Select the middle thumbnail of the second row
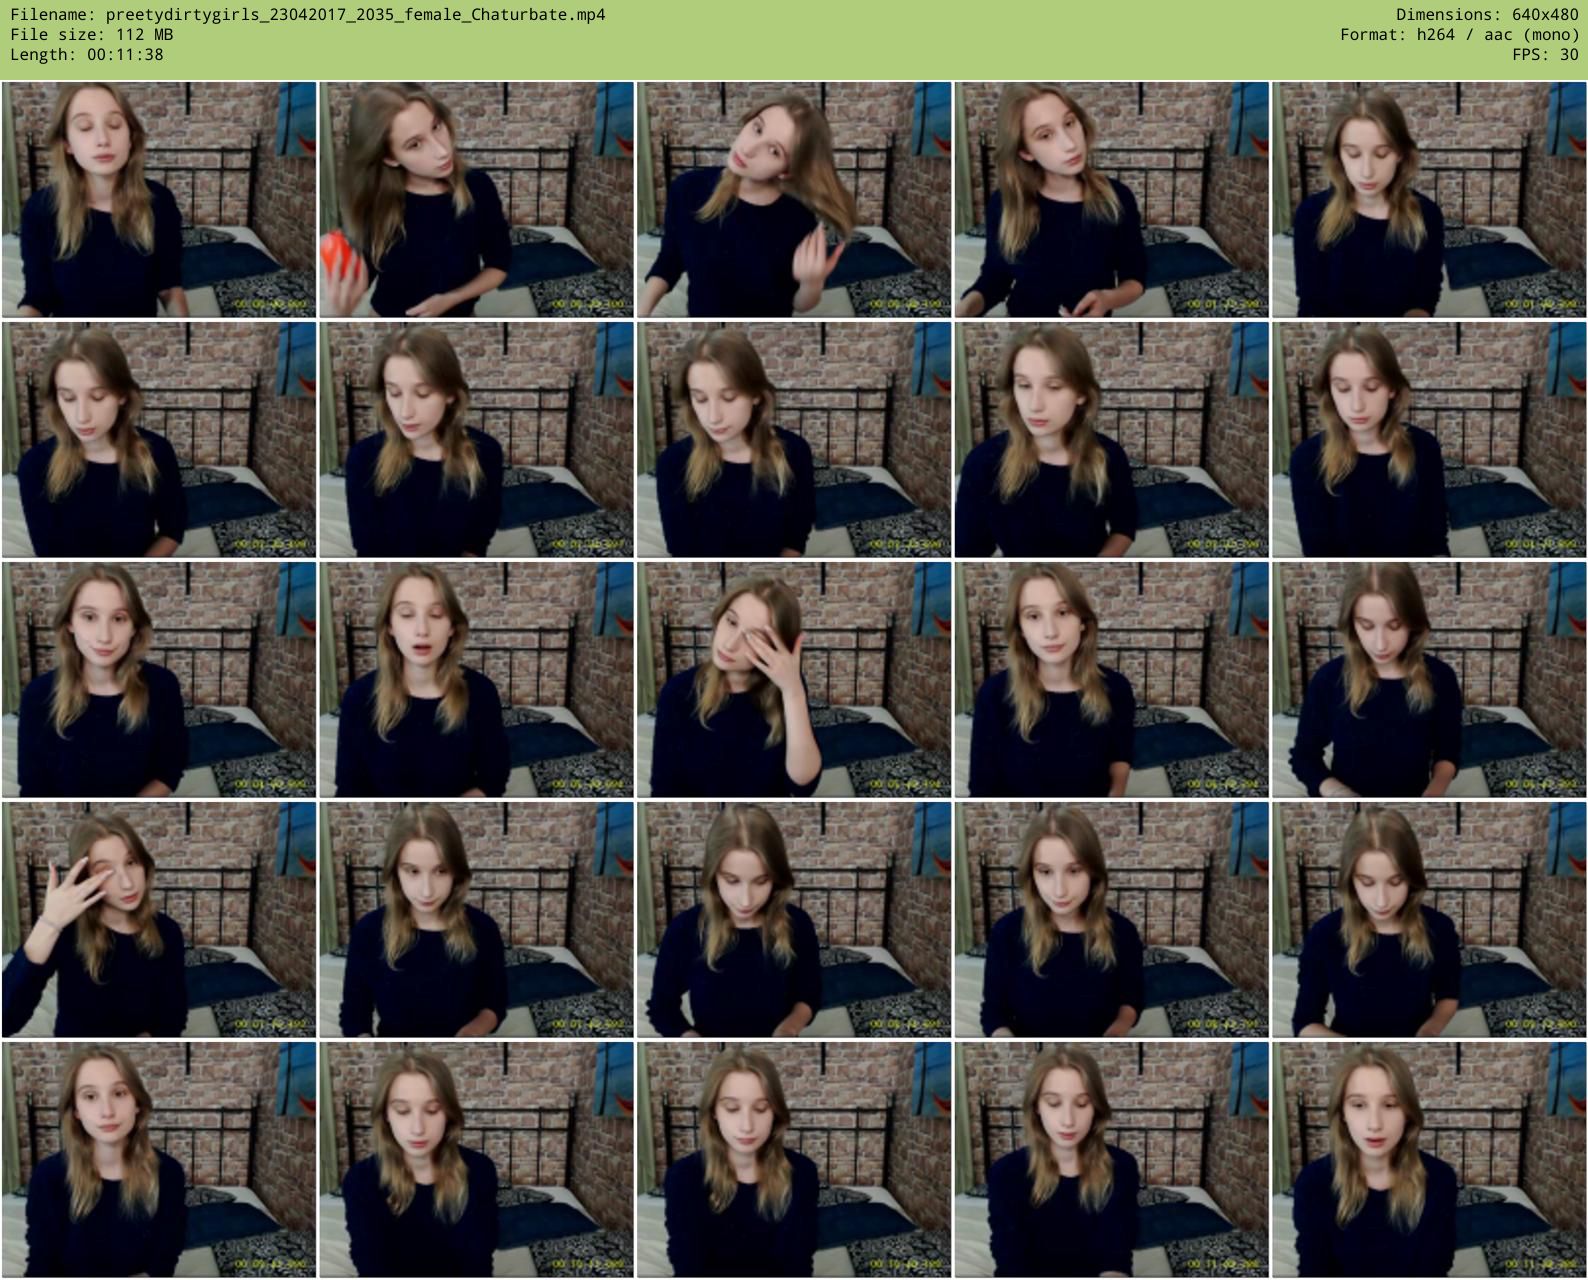1588x1280 pixels. (794, 439)
